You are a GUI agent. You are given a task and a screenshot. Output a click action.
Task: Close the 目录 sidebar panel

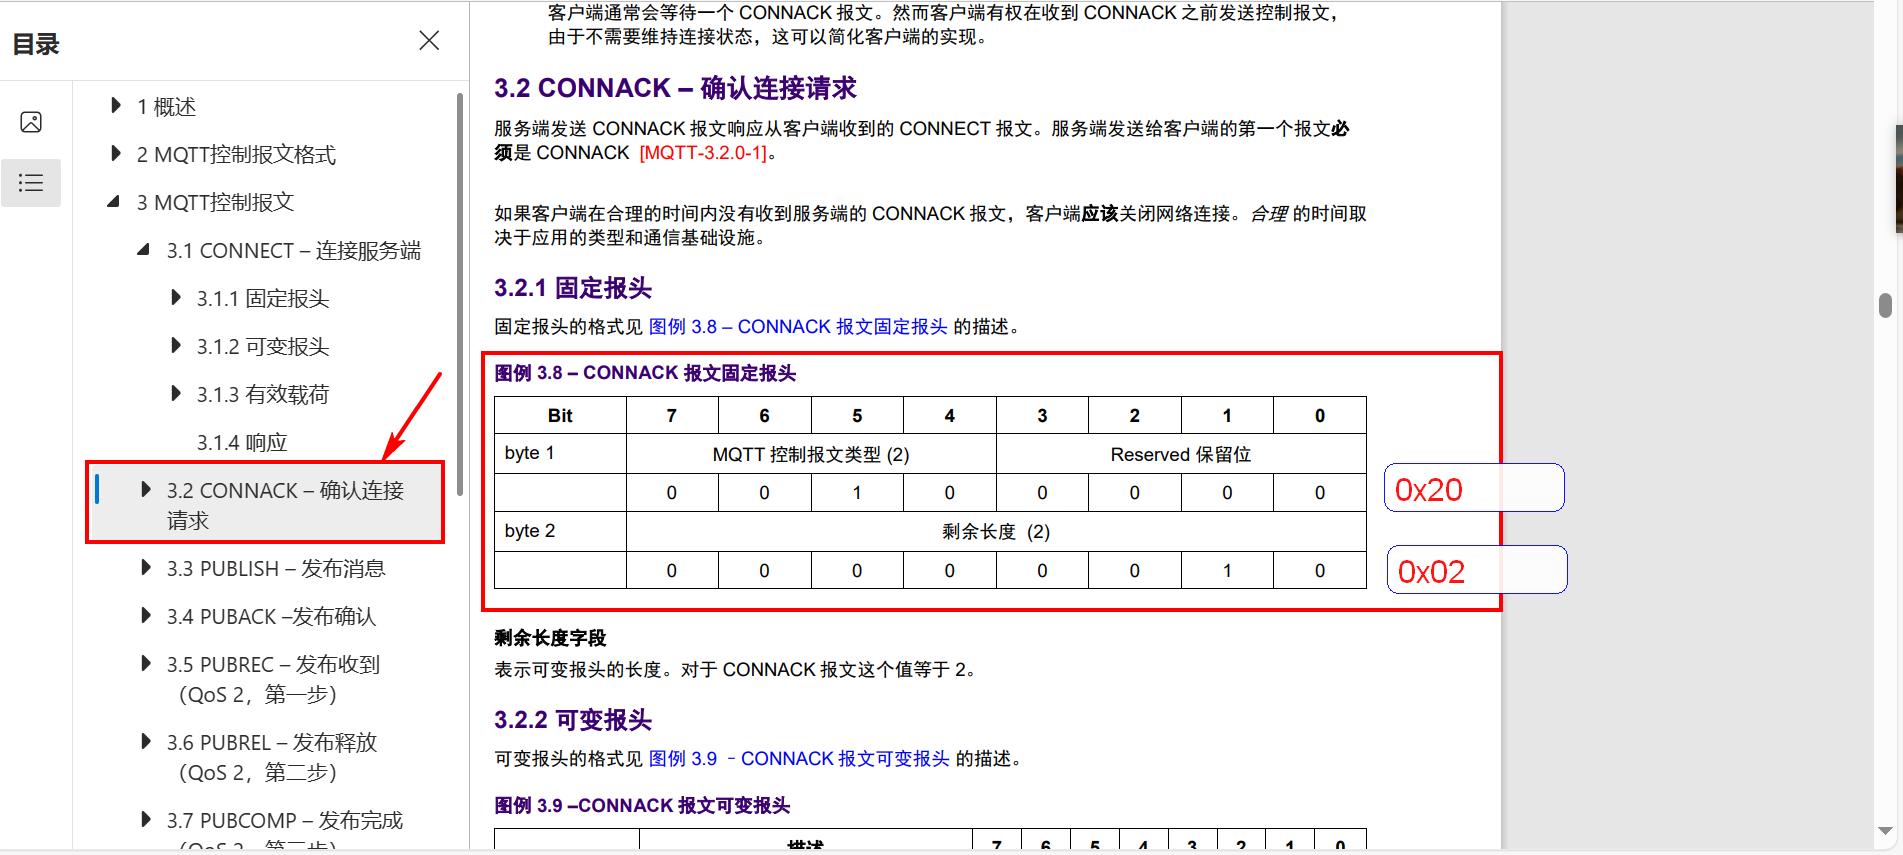click(x=429, y=41)
